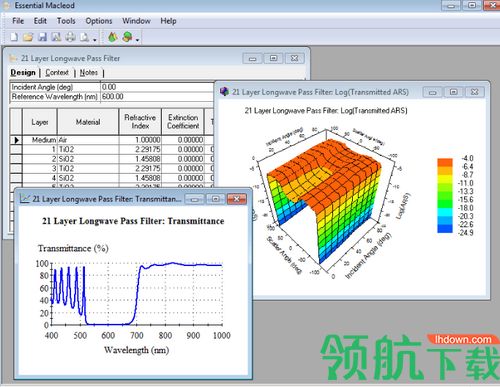This screenshot has width=500, height=387.
Task: Open the Edit menu
Action: (x=40, y=21)
